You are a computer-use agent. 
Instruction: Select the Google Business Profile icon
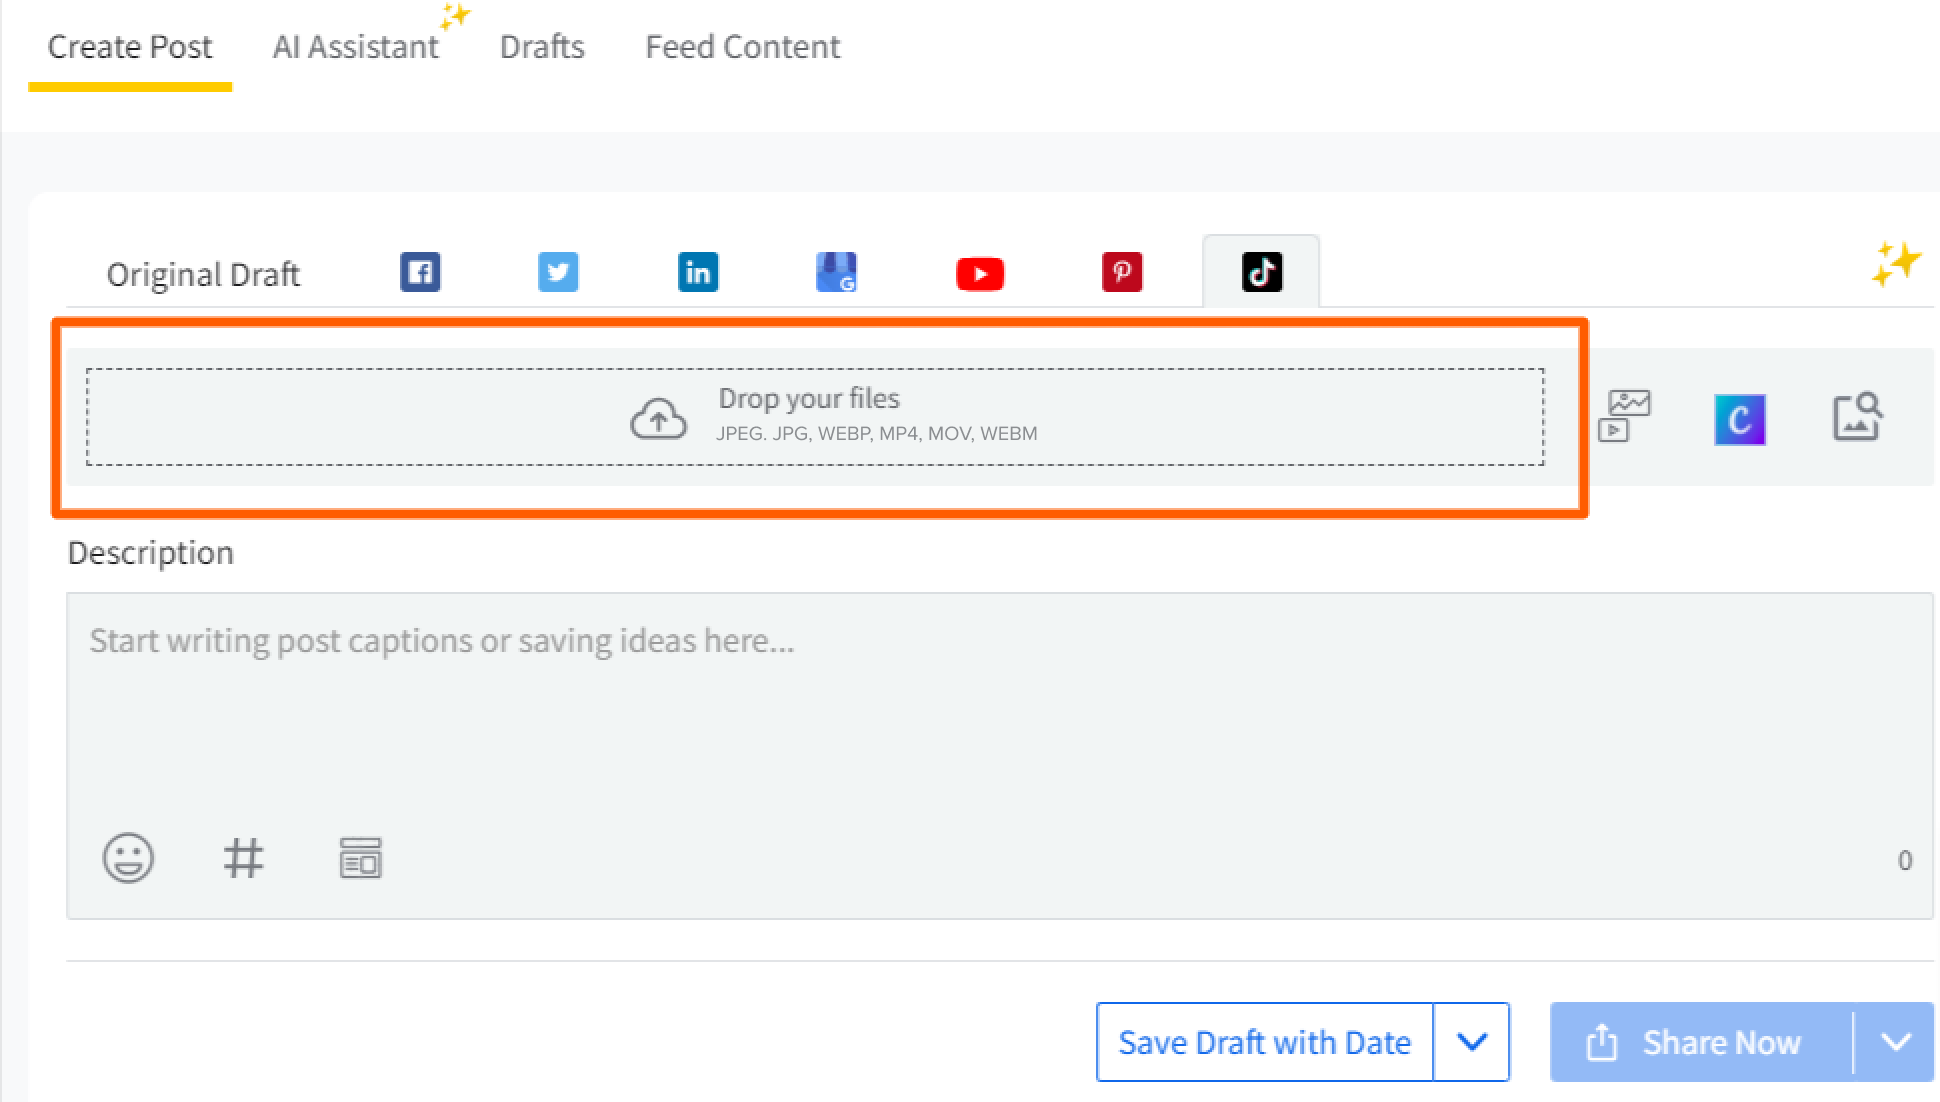pos(836,272)
